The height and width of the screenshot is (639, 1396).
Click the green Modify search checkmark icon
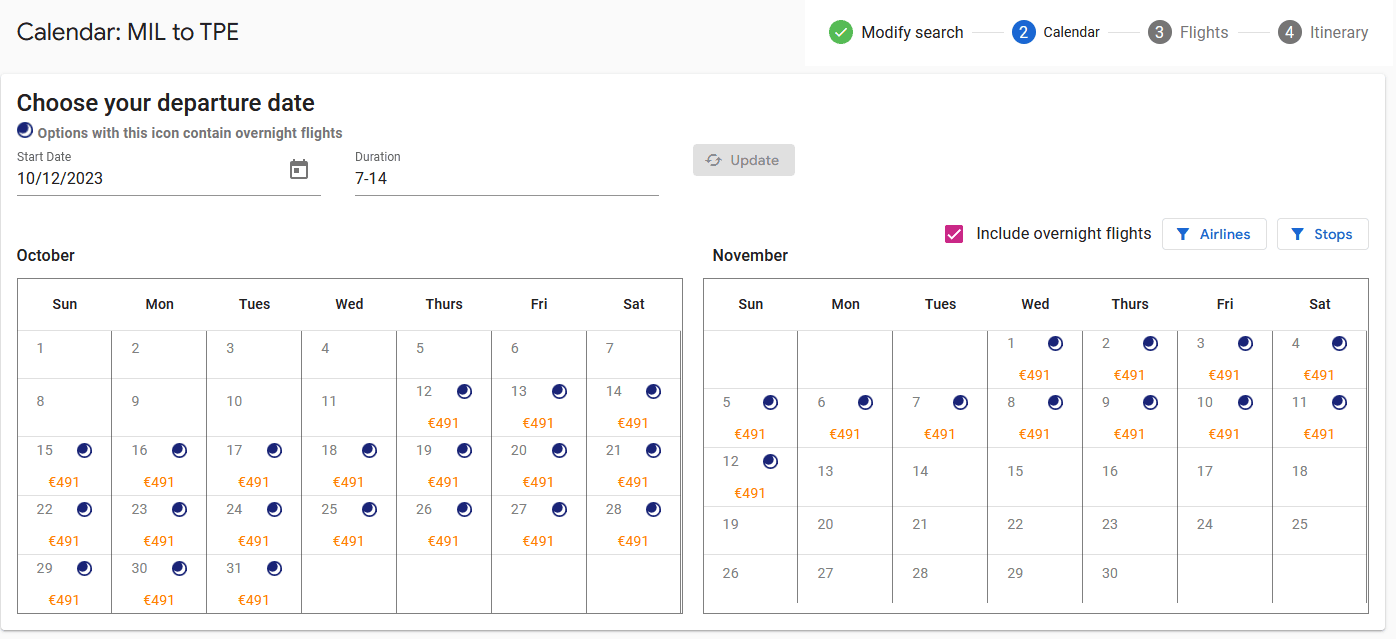[841, 32]
